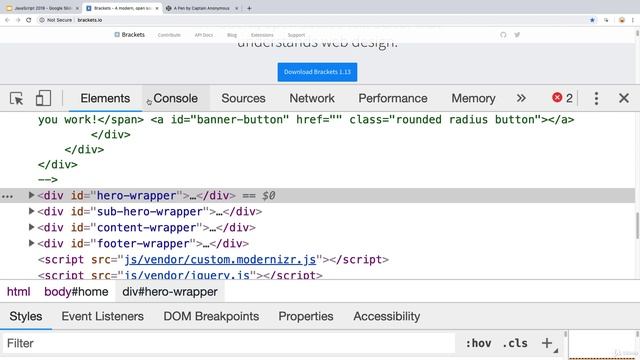640x360 pixels.
Task: Select html in the breadcrumb bar
Action: pyautogui.click(x=19, y=292)
